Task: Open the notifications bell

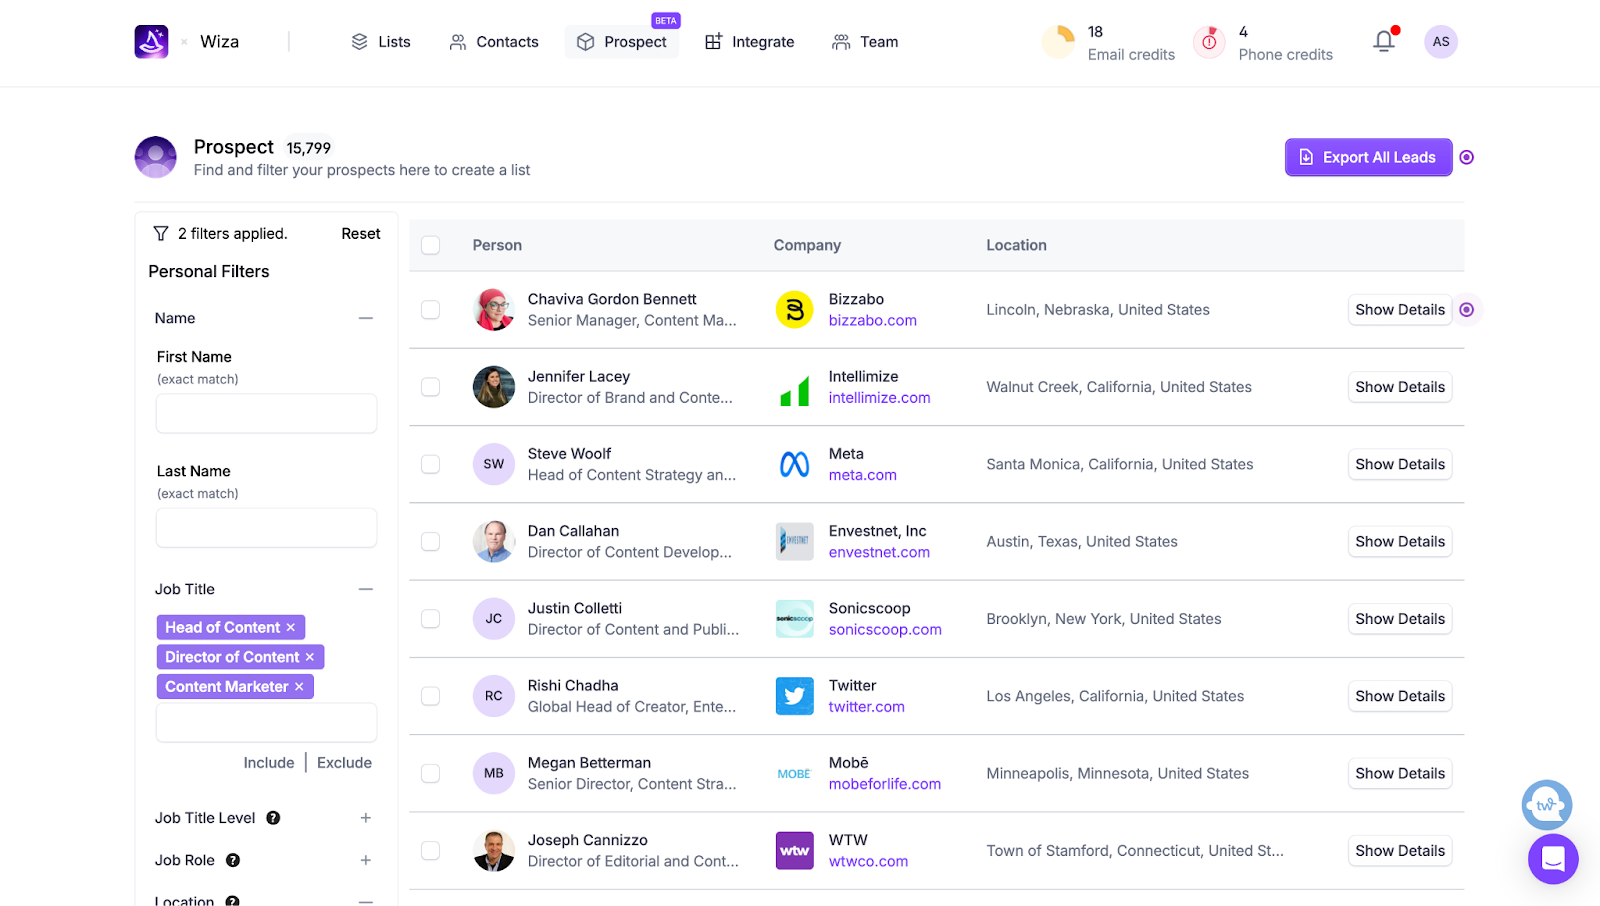Action: coord(1384,42)
